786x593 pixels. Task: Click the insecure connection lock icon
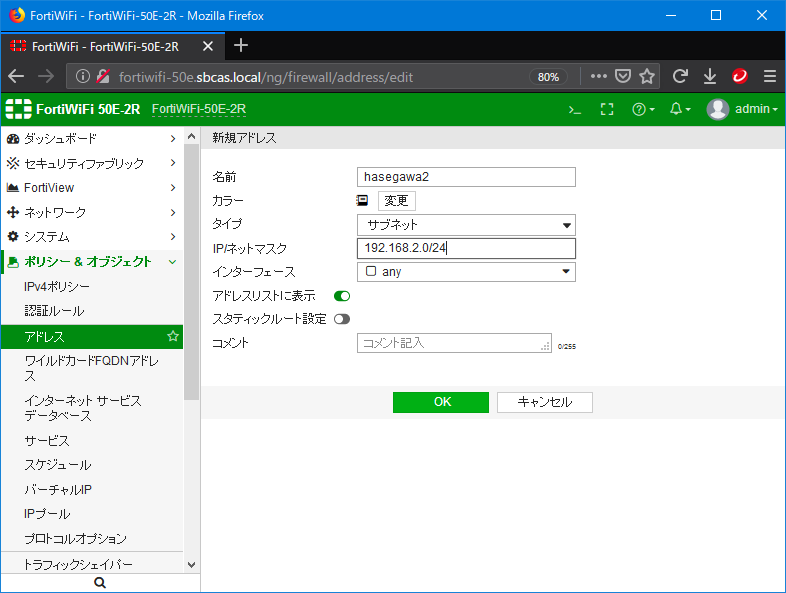coord(103,76)
